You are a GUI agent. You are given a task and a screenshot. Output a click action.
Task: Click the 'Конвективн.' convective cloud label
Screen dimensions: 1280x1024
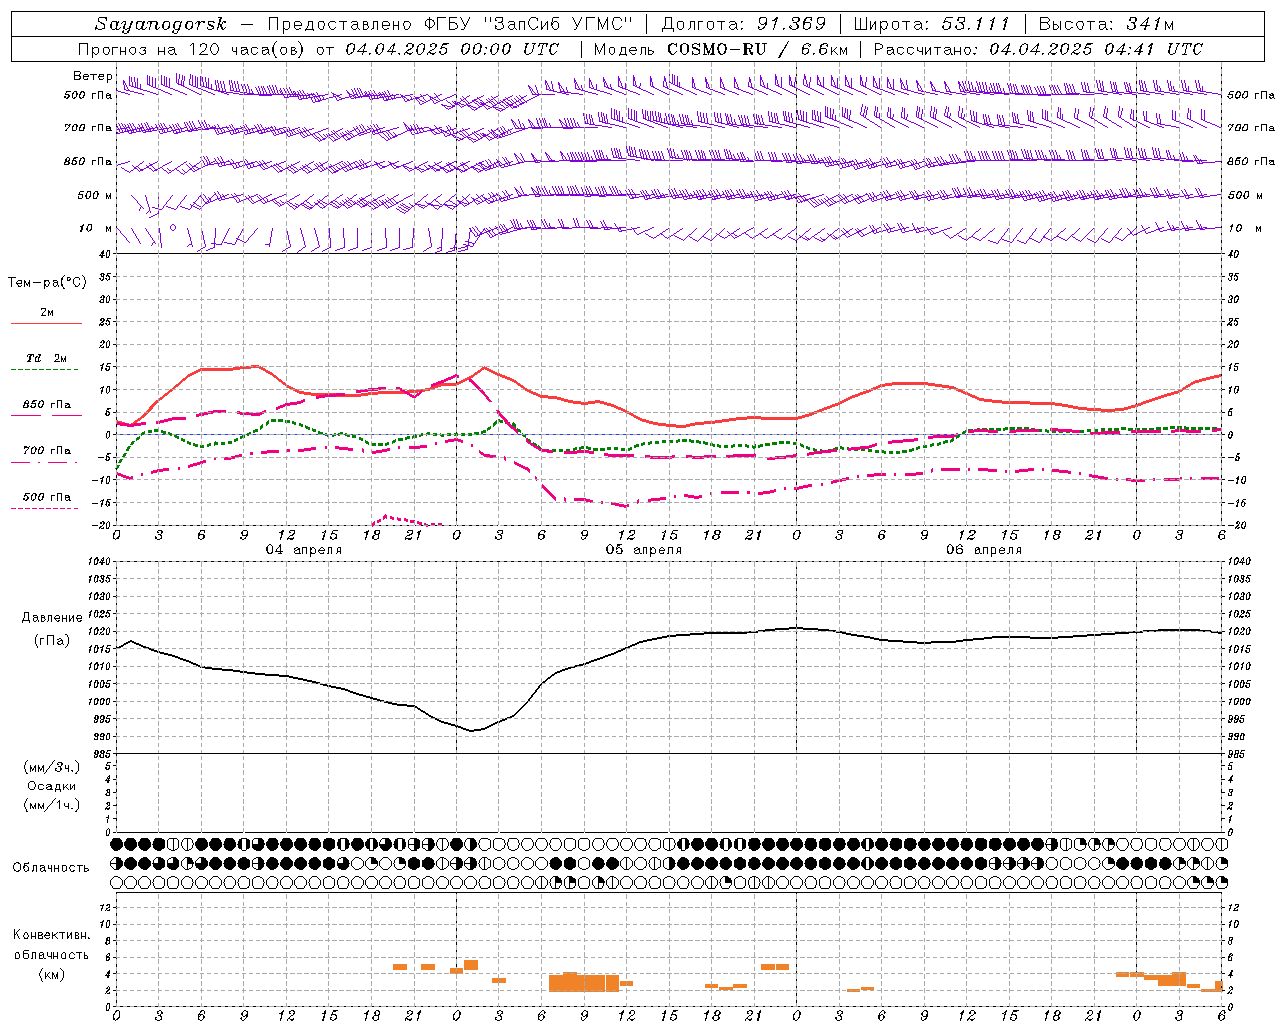(51, 935)
